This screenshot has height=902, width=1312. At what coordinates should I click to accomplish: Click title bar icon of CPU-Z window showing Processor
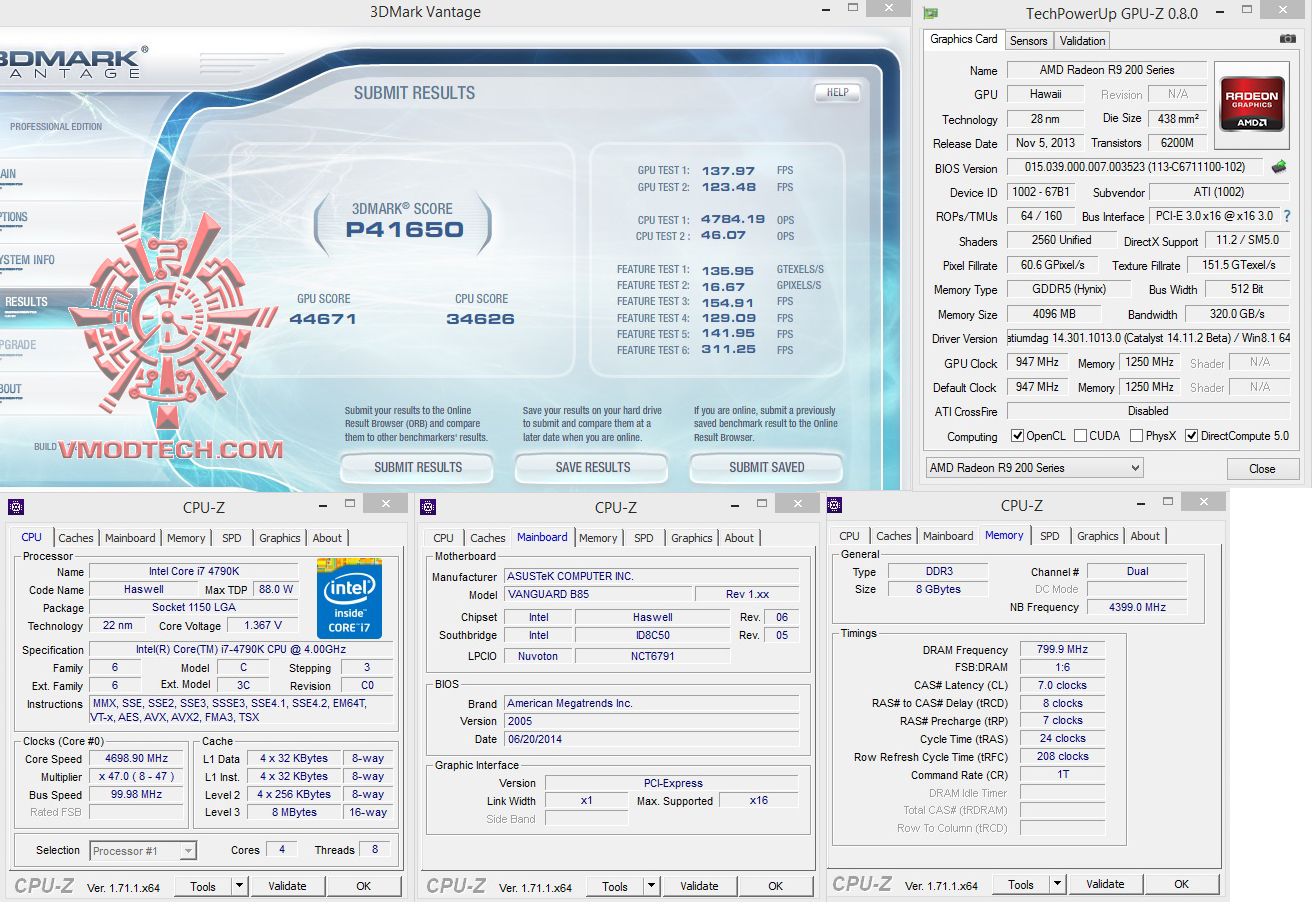(x=15, y=507)
